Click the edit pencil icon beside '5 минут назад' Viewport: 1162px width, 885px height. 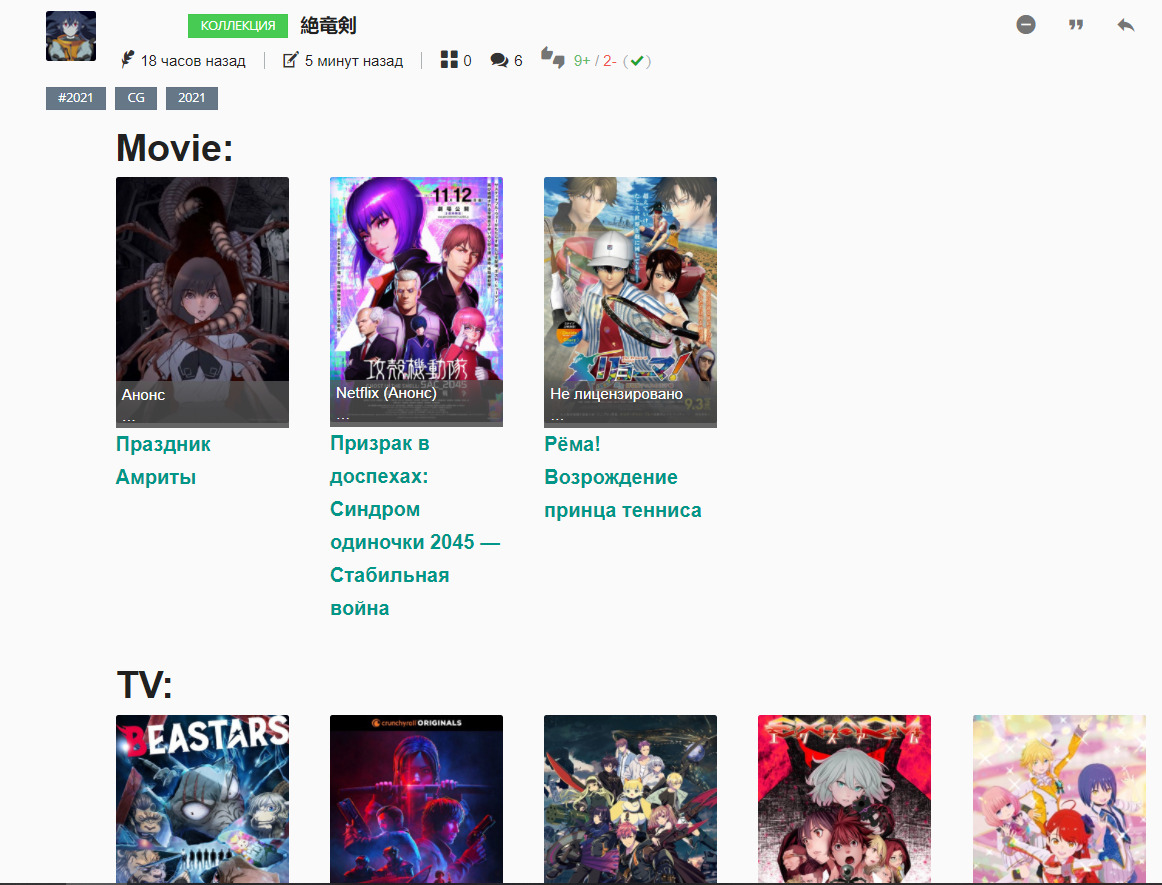pos(291,61)
